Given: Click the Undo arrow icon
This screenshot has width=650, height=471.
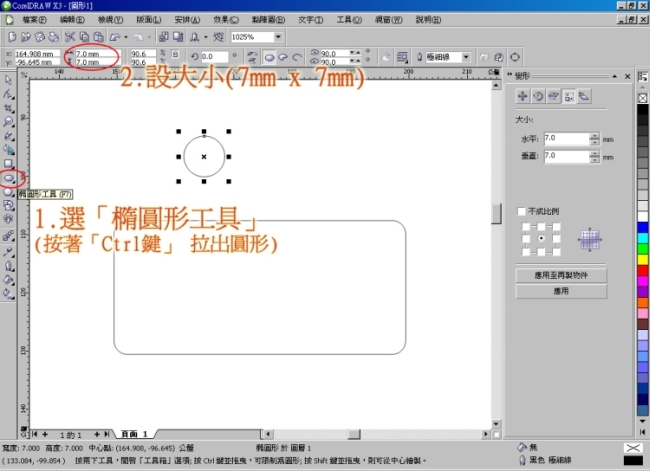Looking at the screenshot, I should pyautogui.click(x=114, y=37).
